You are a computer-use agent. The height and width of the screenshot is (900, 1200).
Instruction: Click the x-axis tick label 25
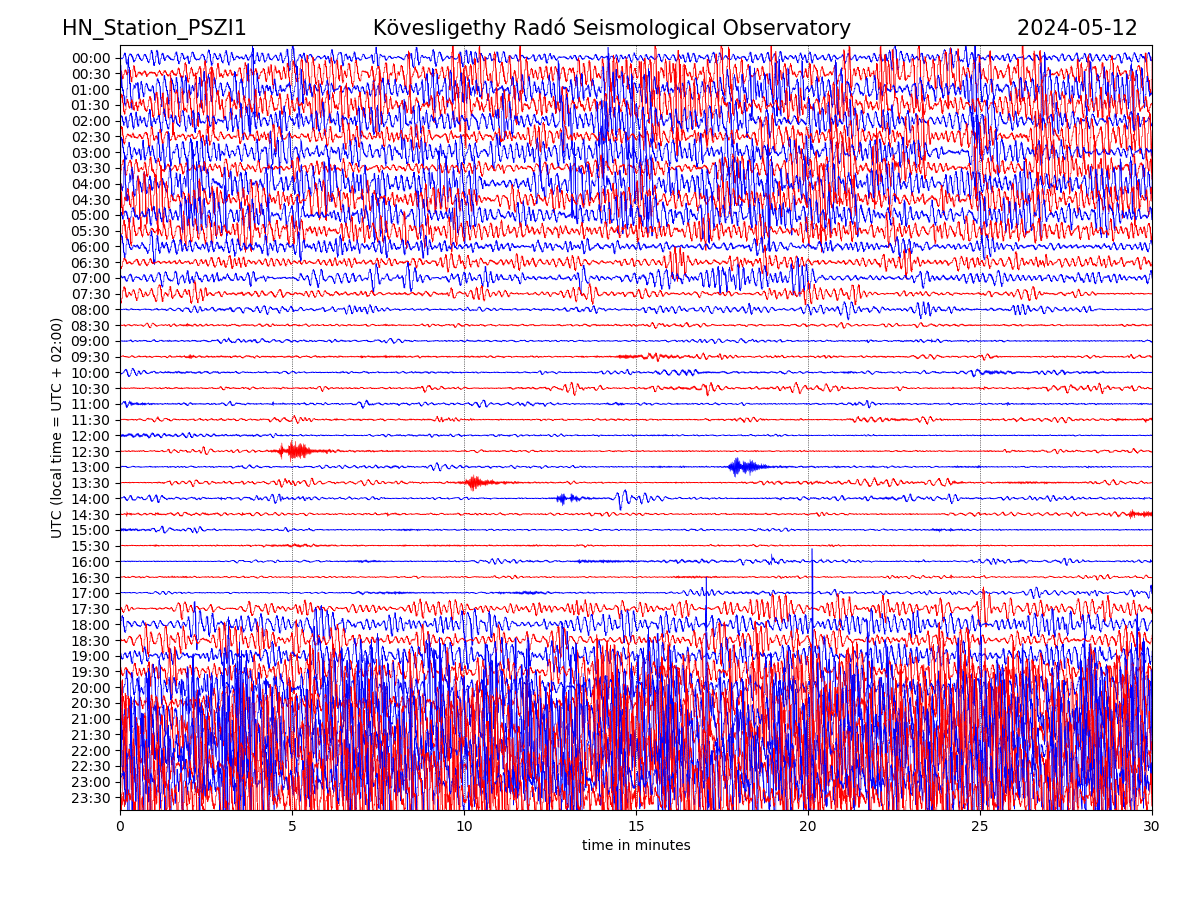pyautogui.click(x=980, y=826)
